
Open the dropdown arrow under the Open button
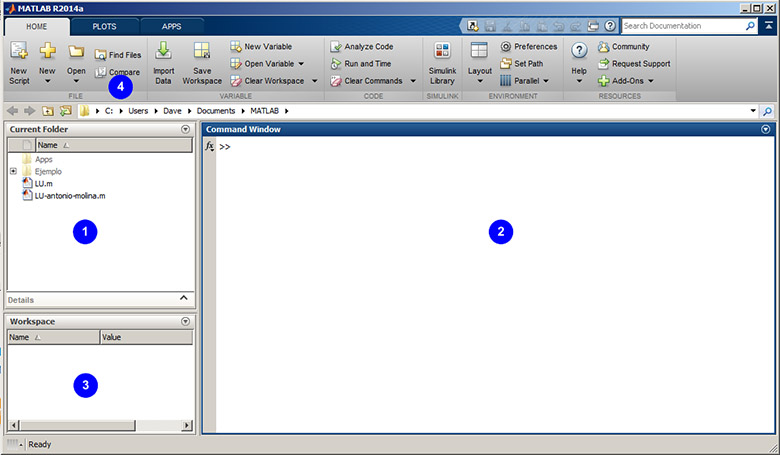[x=76, y=81]
